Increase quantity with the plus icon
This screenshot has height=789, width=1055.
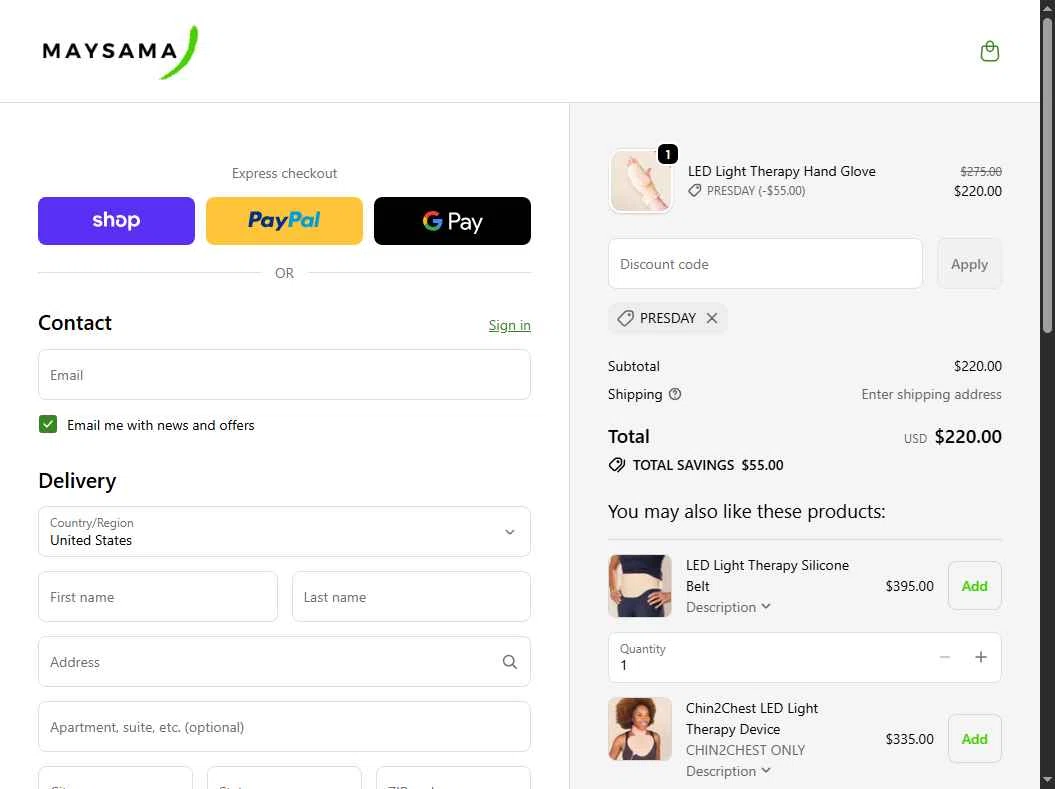pyautogui.click(x=980, y=657)
